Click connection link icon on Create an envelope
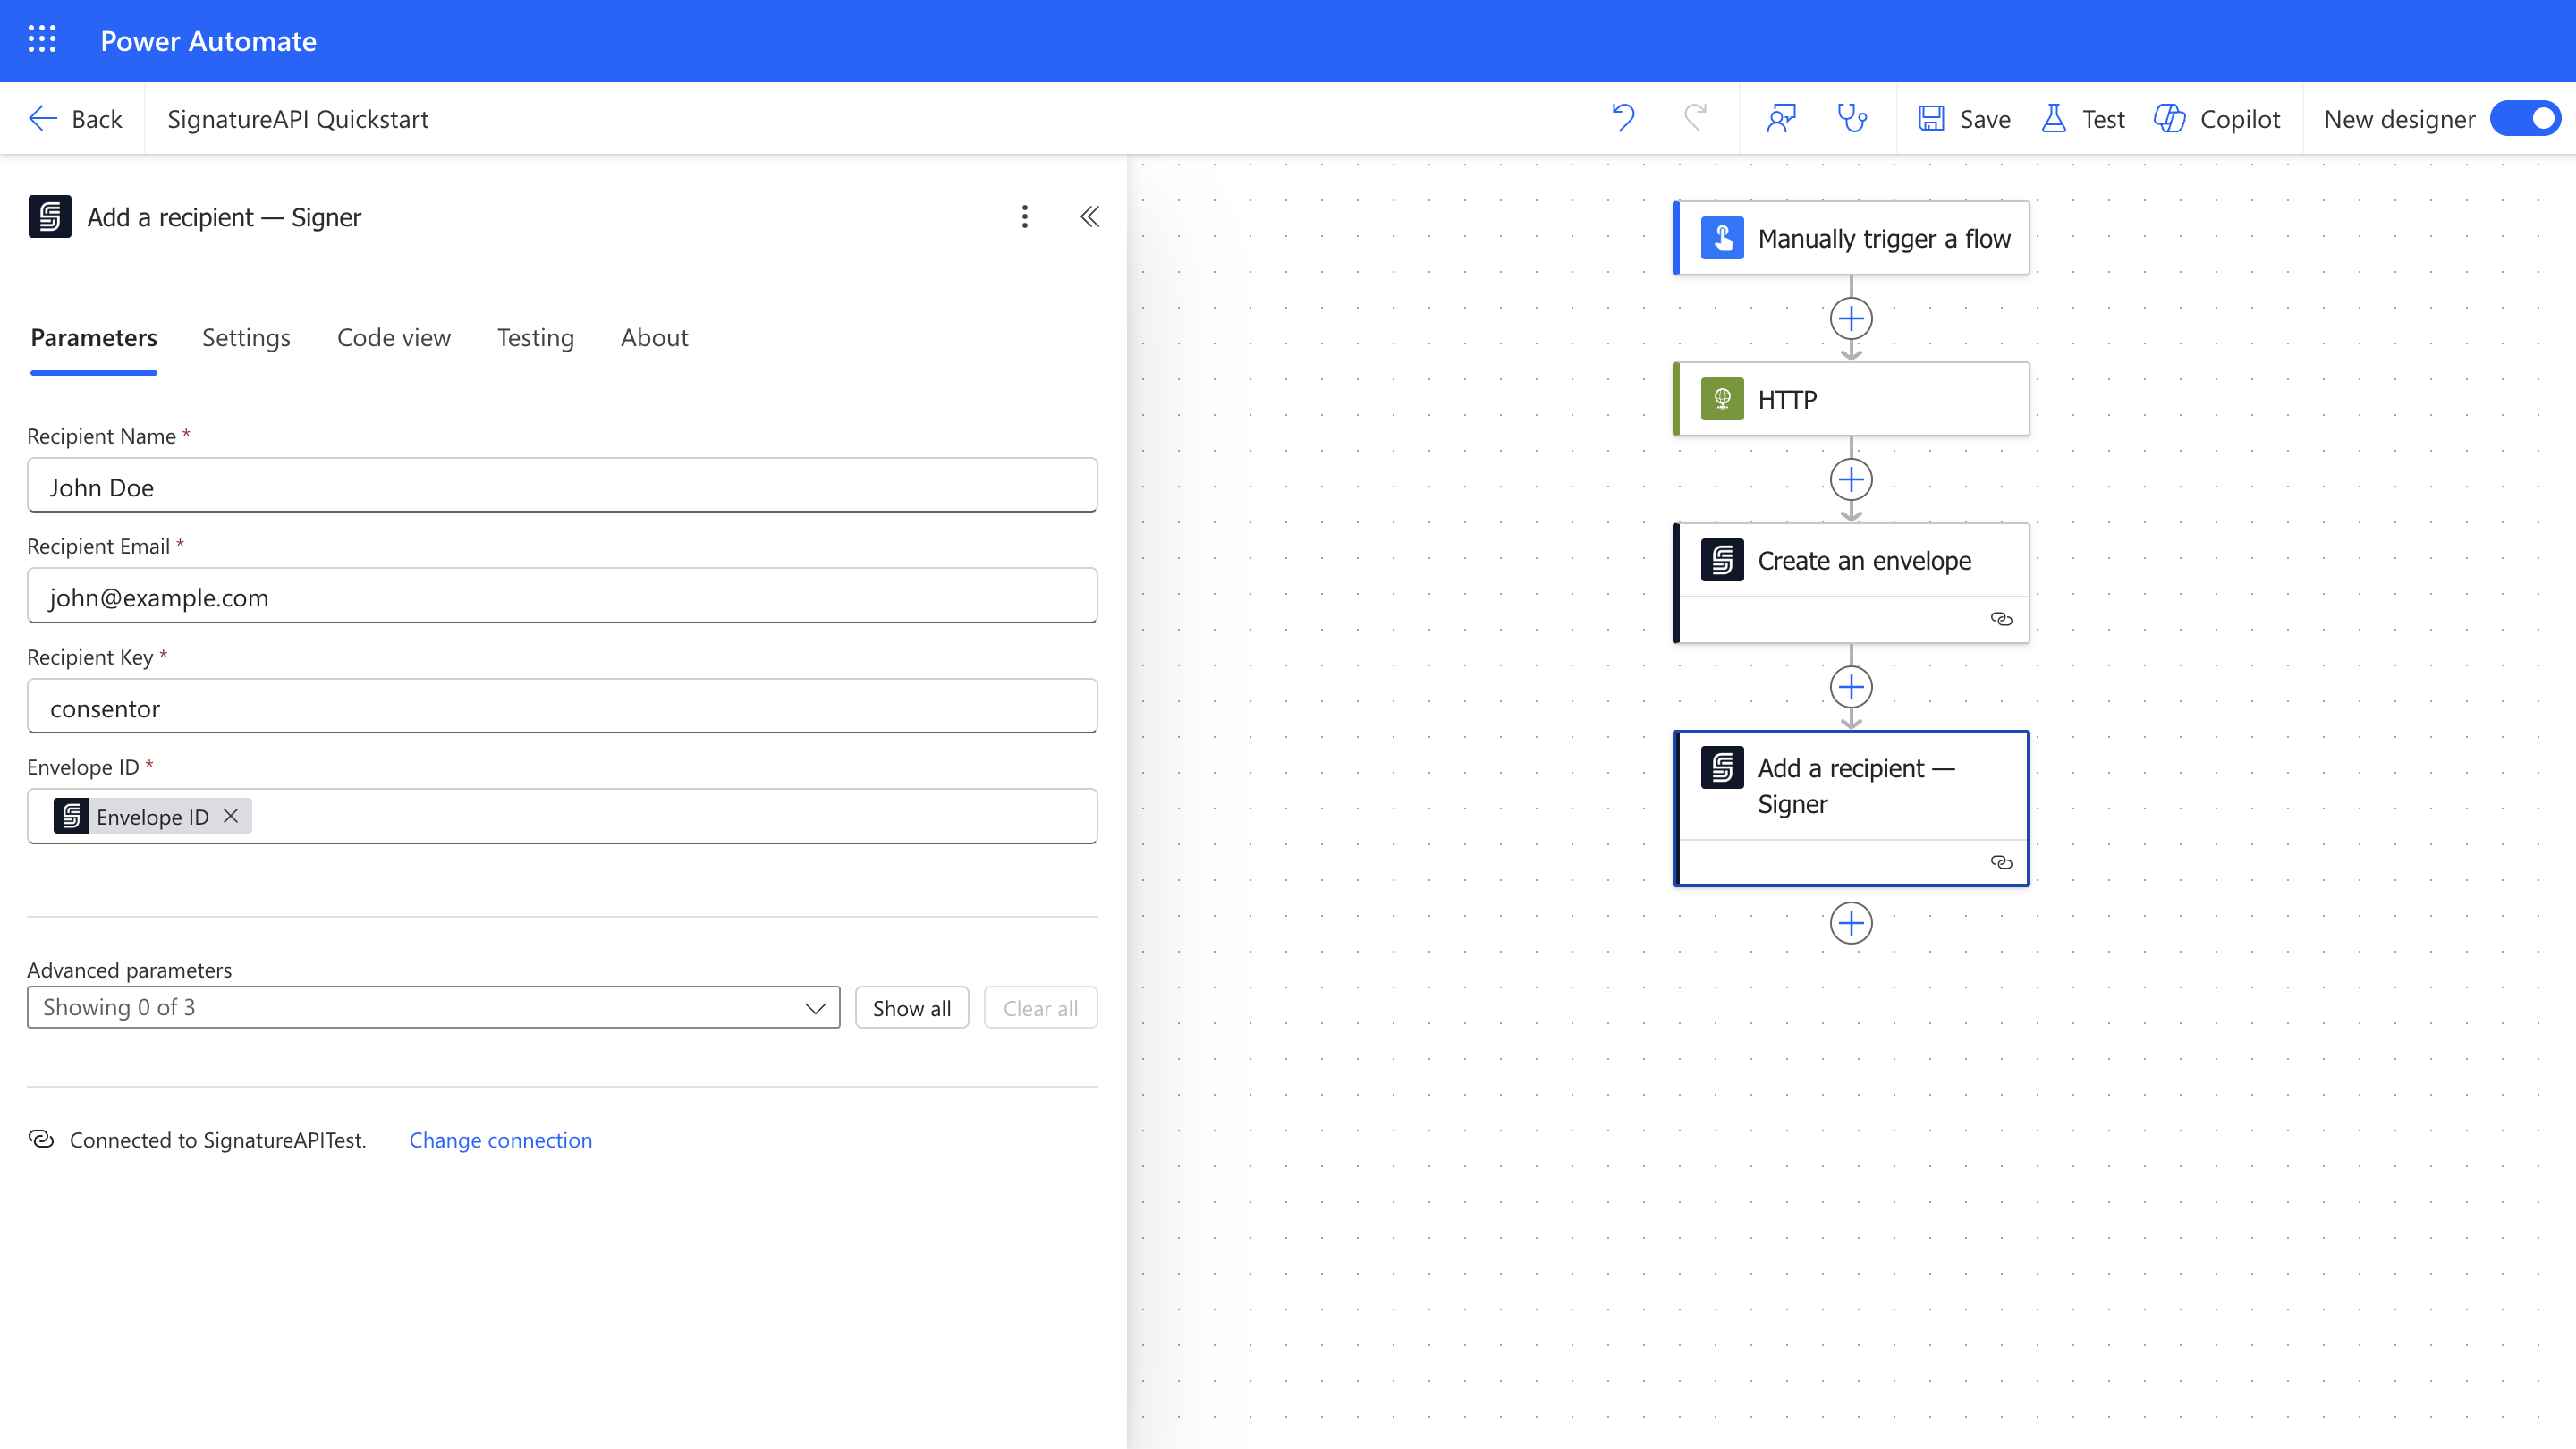2576x1449 pixels. point(2001,619)
